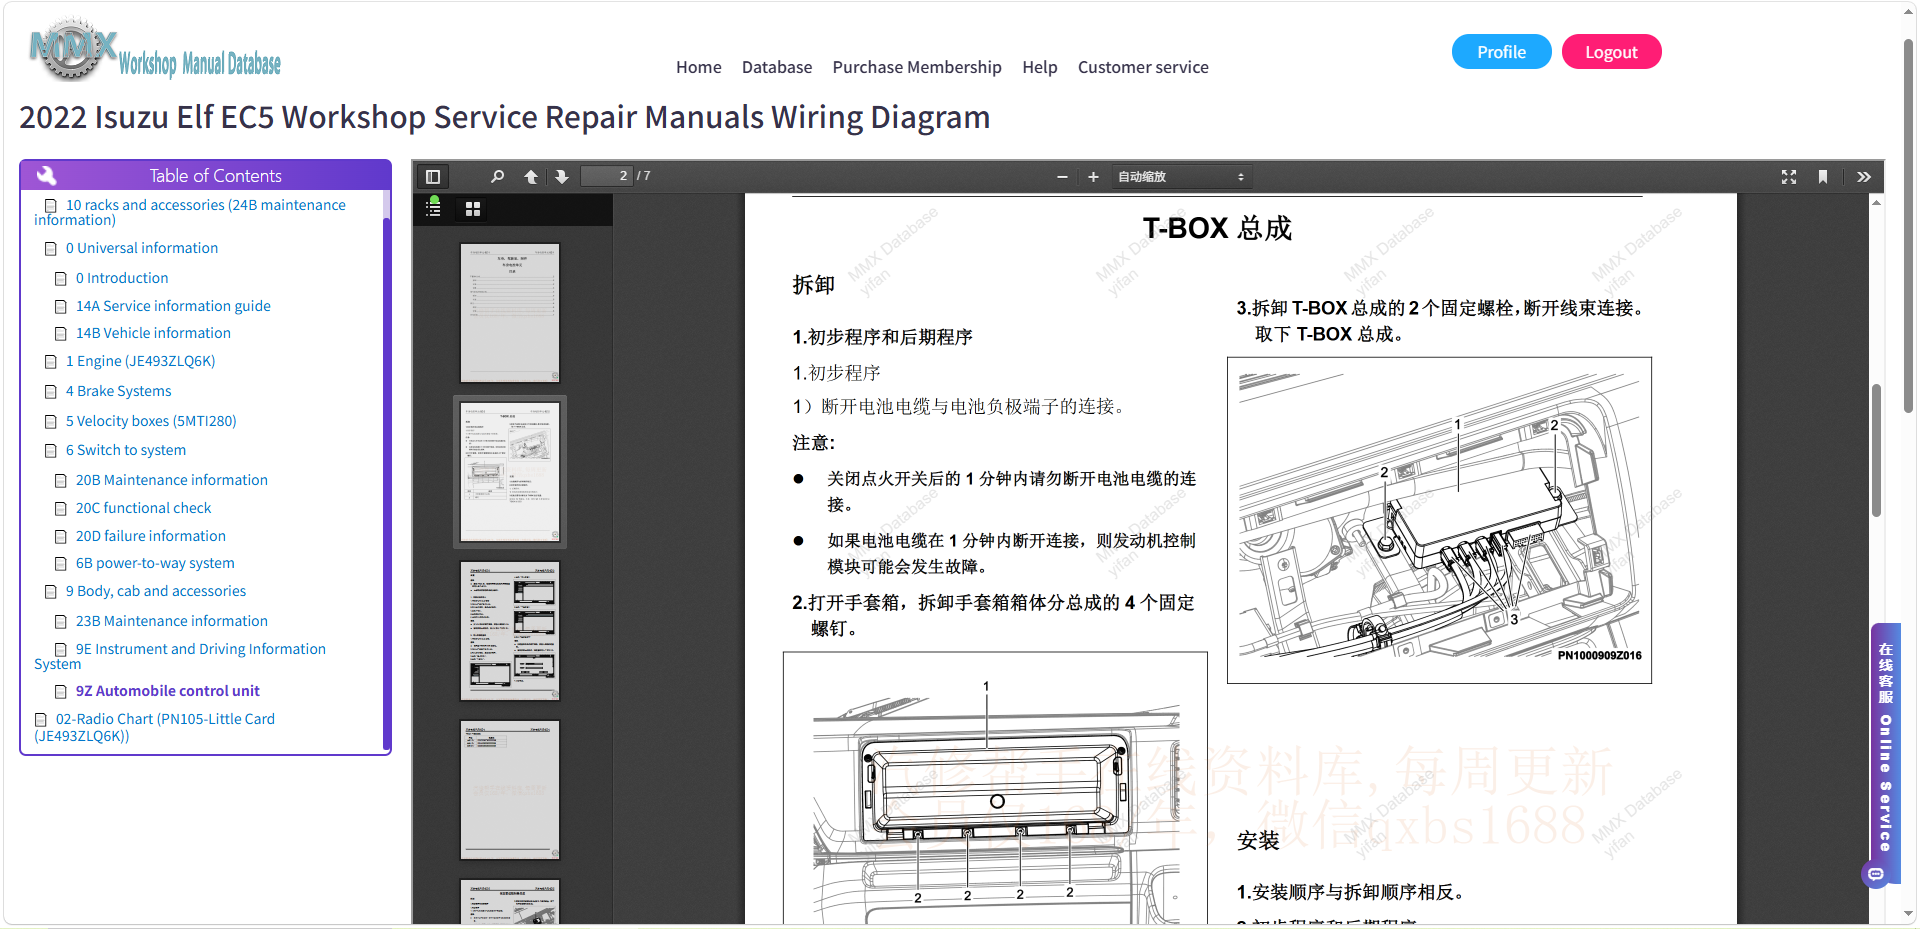Open '9Z Automobile control unit' link
This screenshot has width=1920, height=929.
168,691
